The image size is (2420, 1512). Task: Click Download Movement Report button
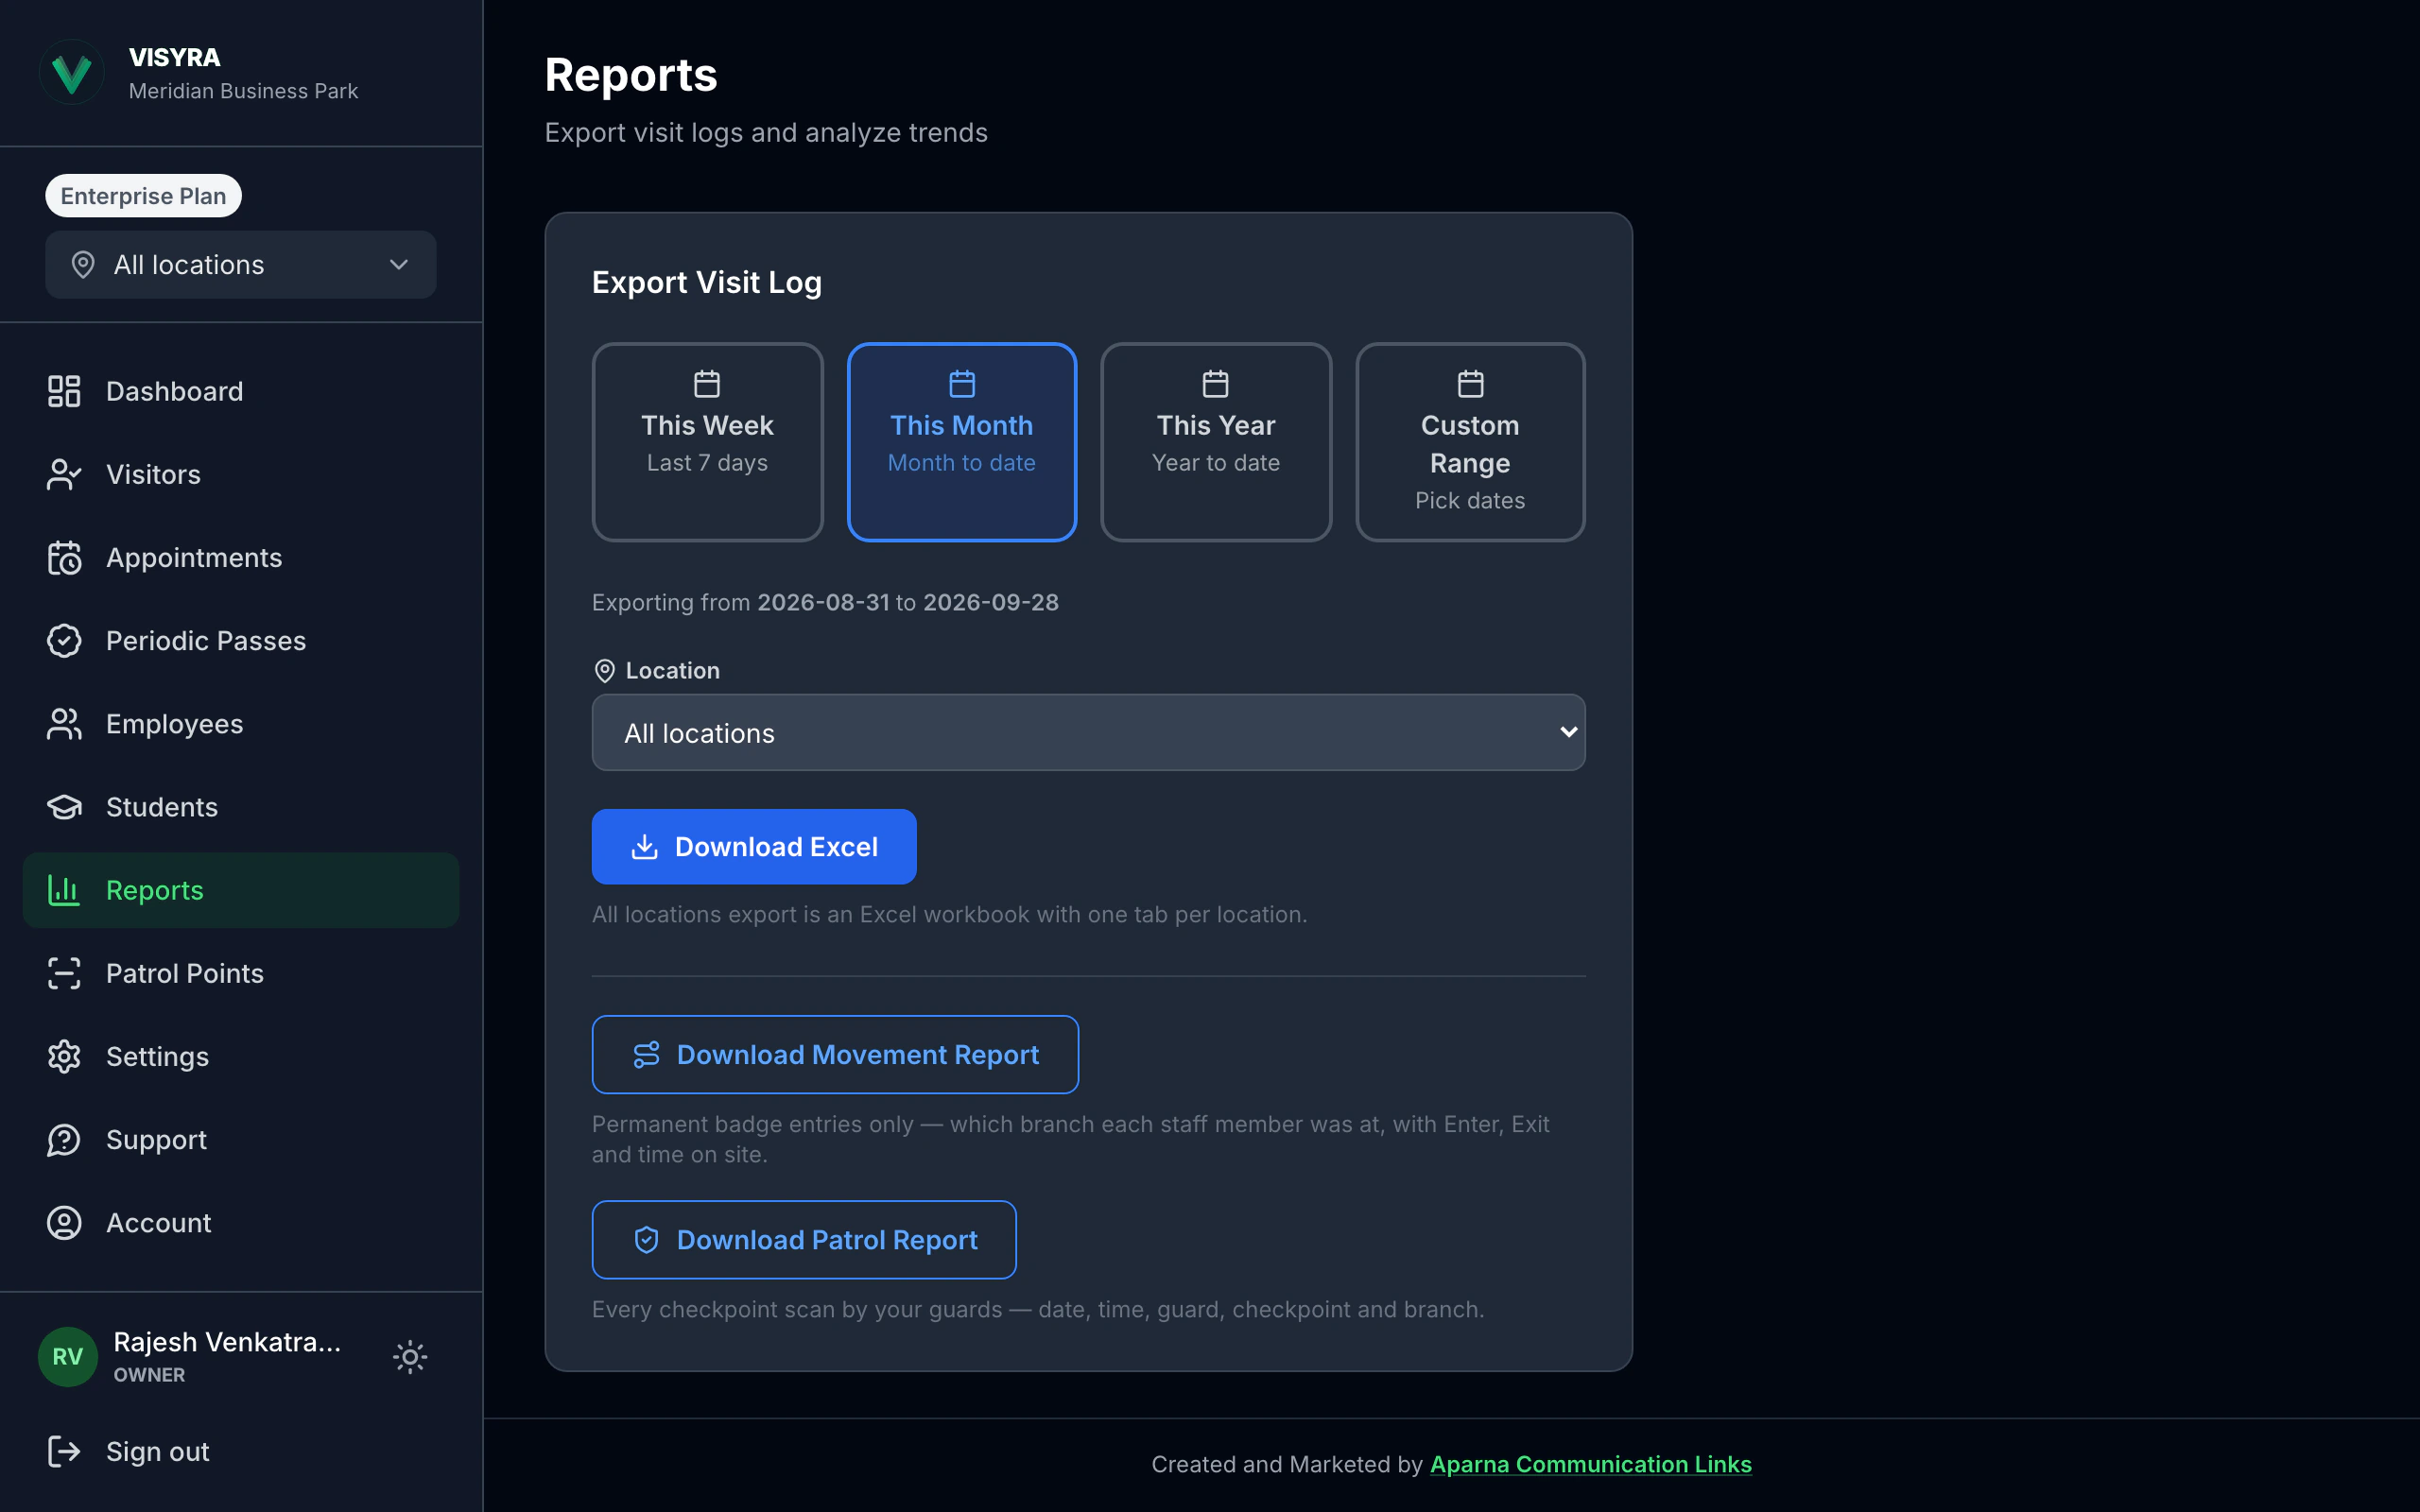tap(835, 1054)
